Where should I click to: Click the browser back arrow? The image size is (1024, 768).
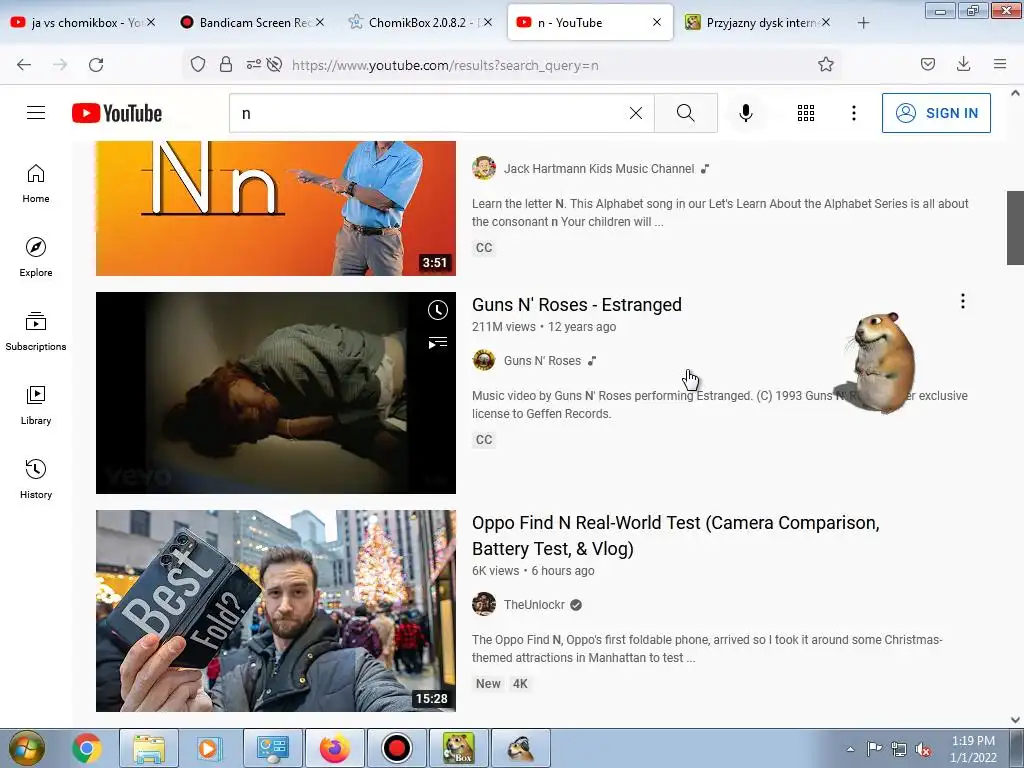pos(24,65)
